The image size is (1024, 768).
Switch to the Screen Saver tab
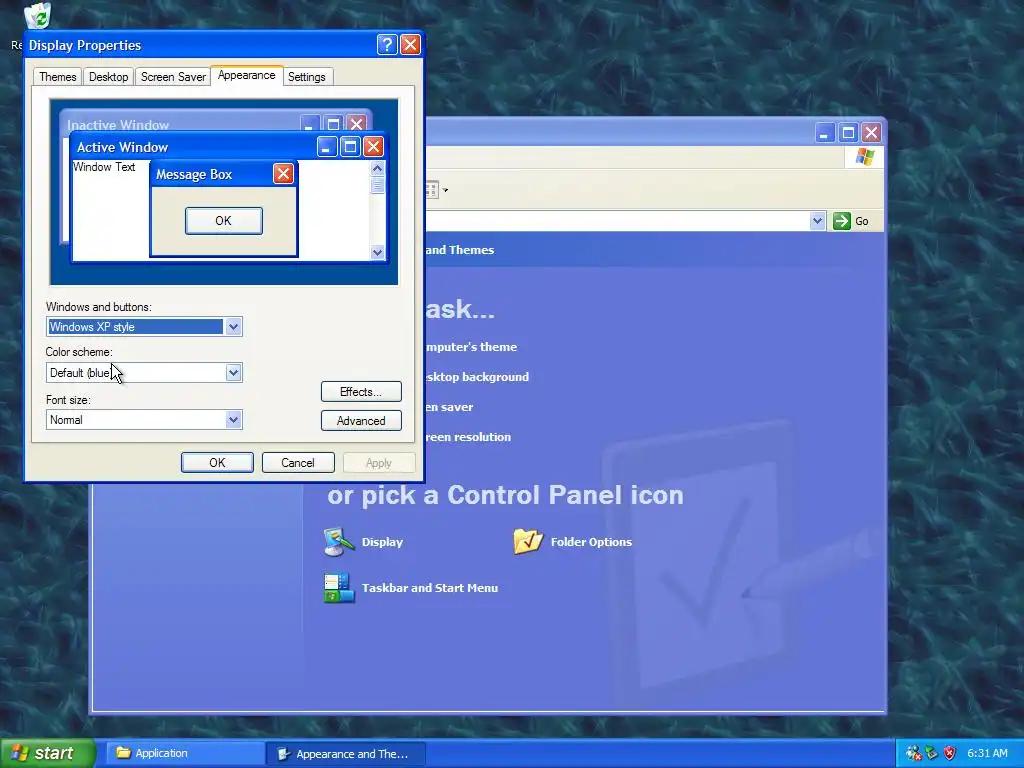click(x=173, y=77)
